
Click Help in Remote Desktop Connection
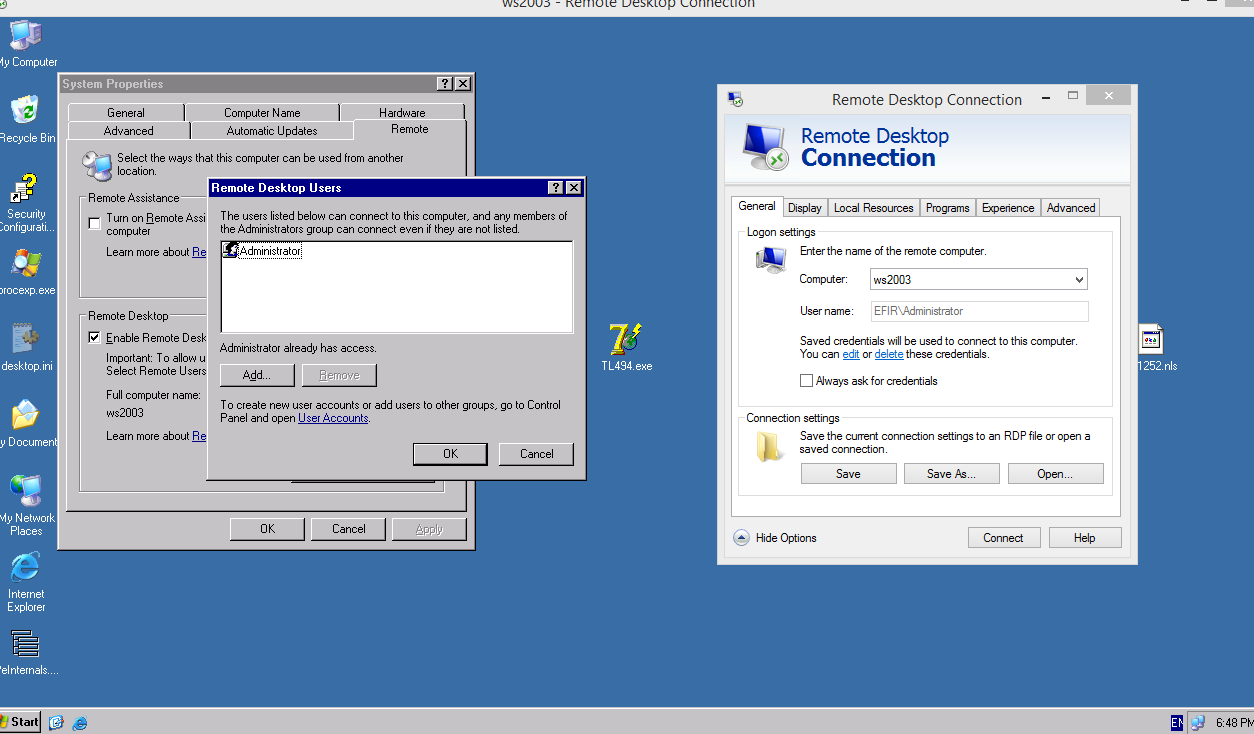1085,538
